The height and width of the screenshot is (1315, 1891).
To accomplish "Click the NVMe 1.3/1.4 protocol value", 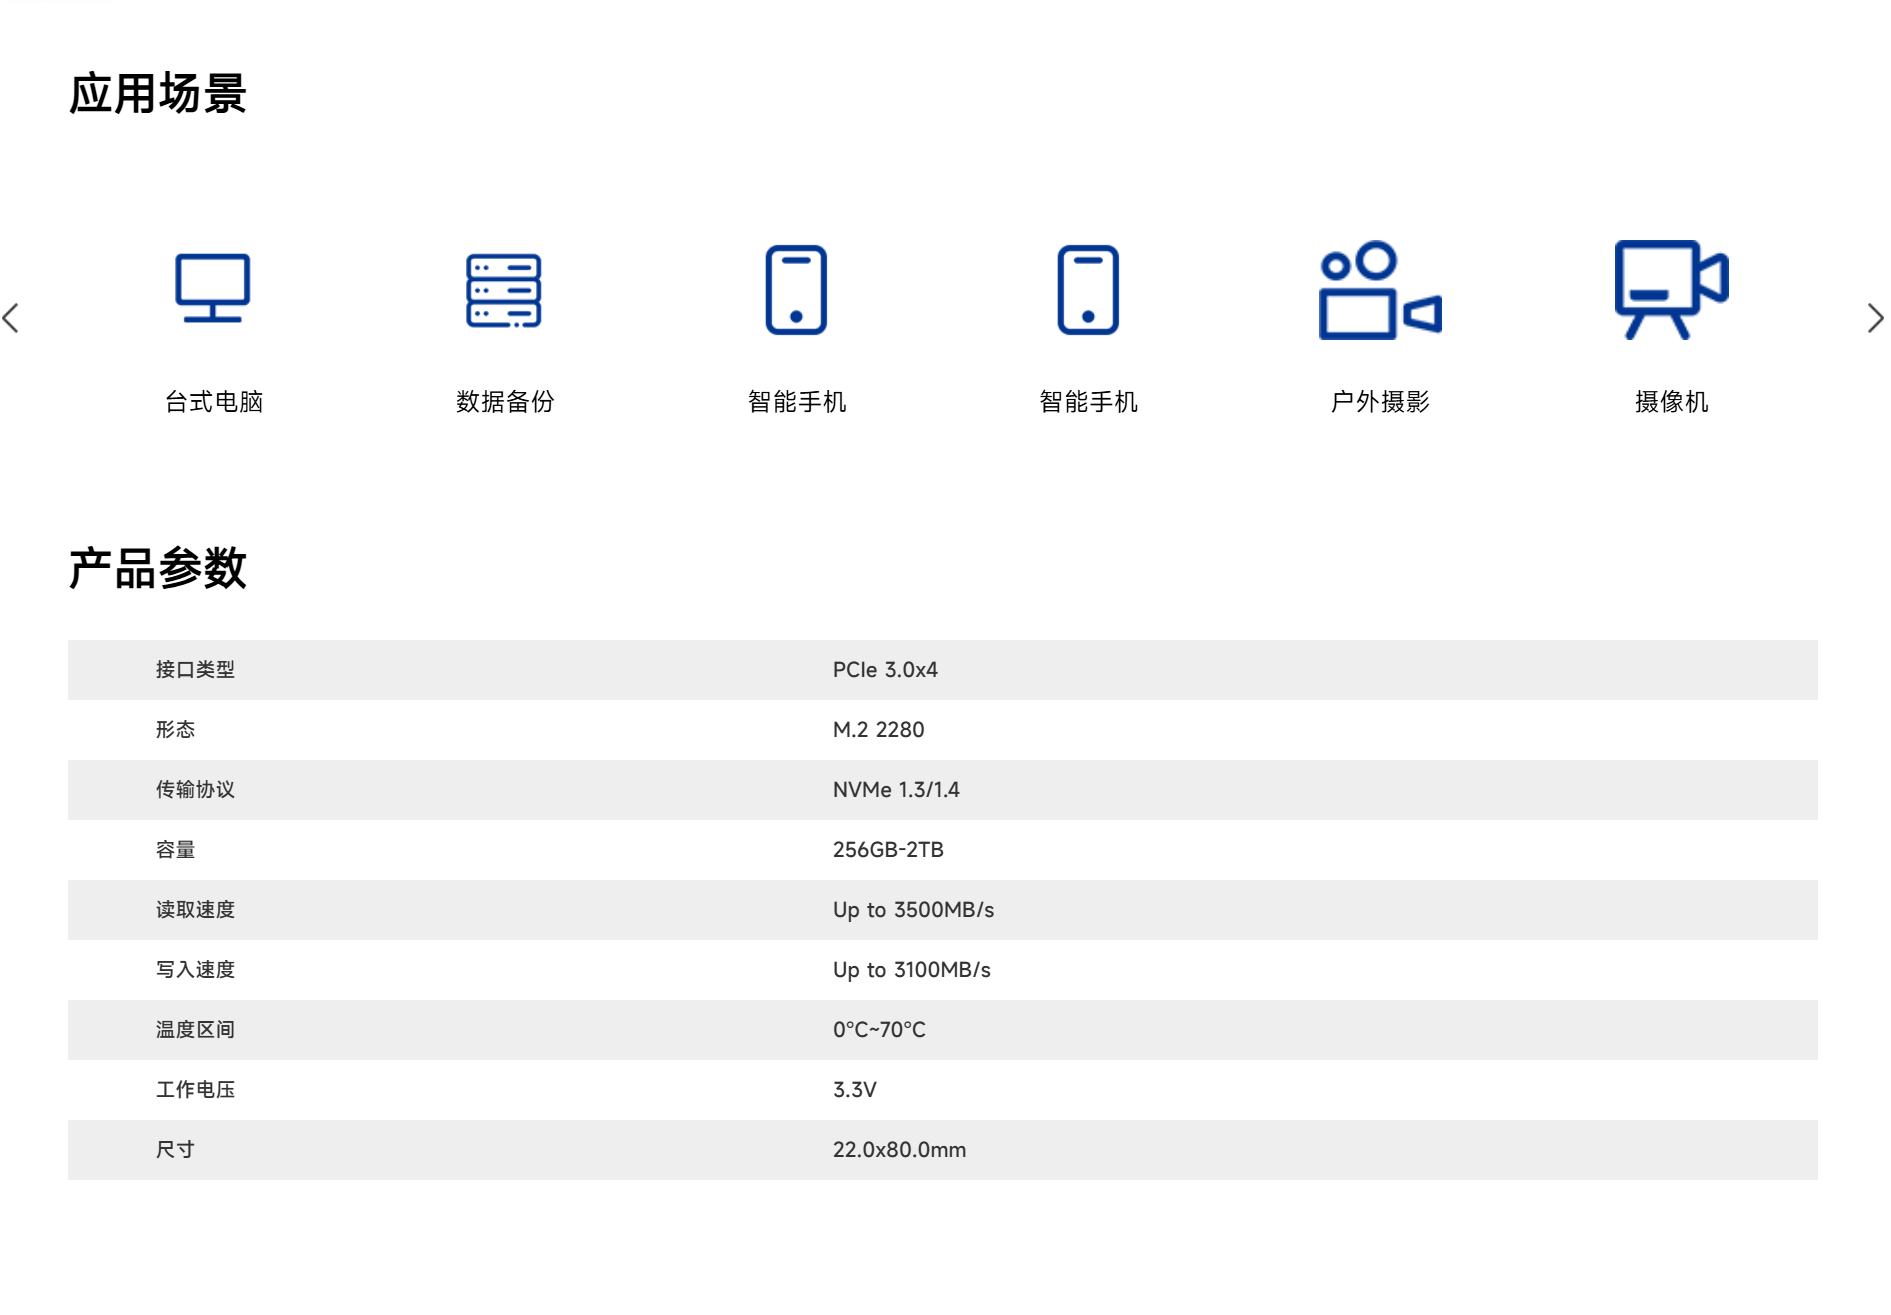I will point(896,790).
